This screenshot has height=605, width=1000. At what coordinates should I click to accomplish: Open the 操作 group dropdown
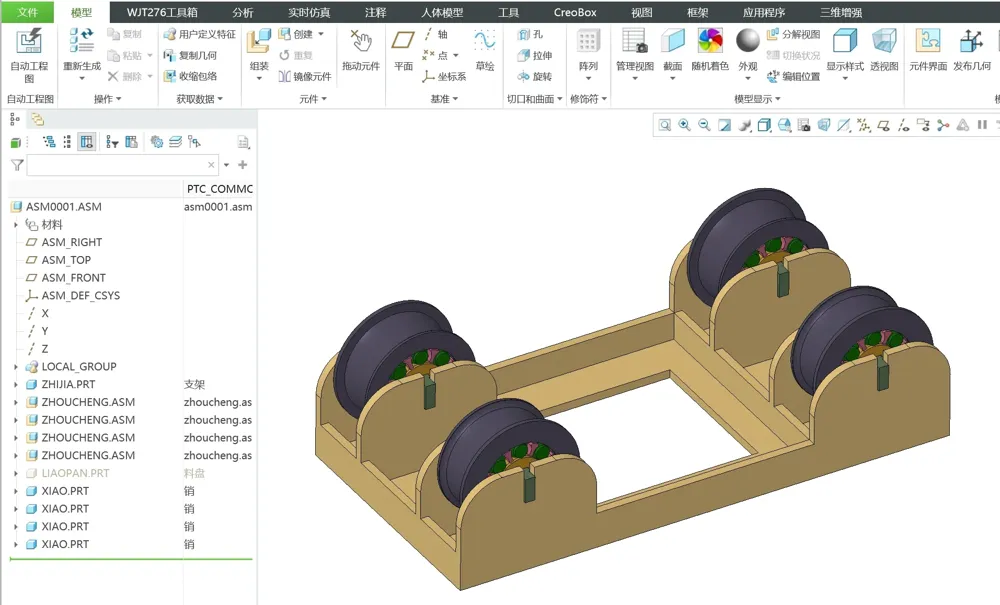107,99
